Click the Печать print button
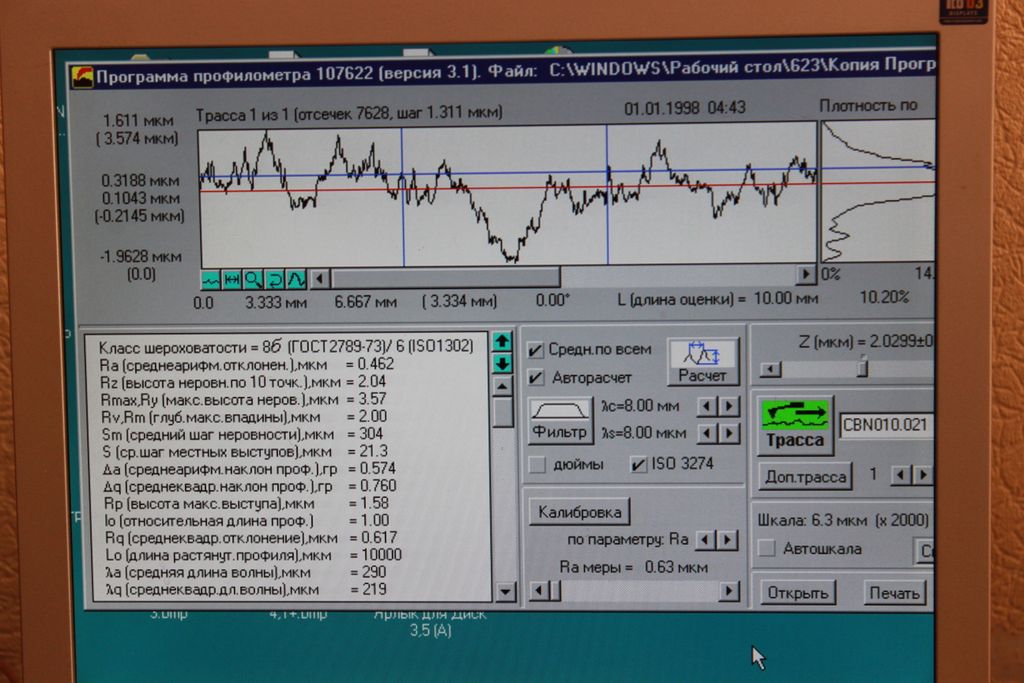Viewport: 1024px width, 683px height. (x=894, y=593)
